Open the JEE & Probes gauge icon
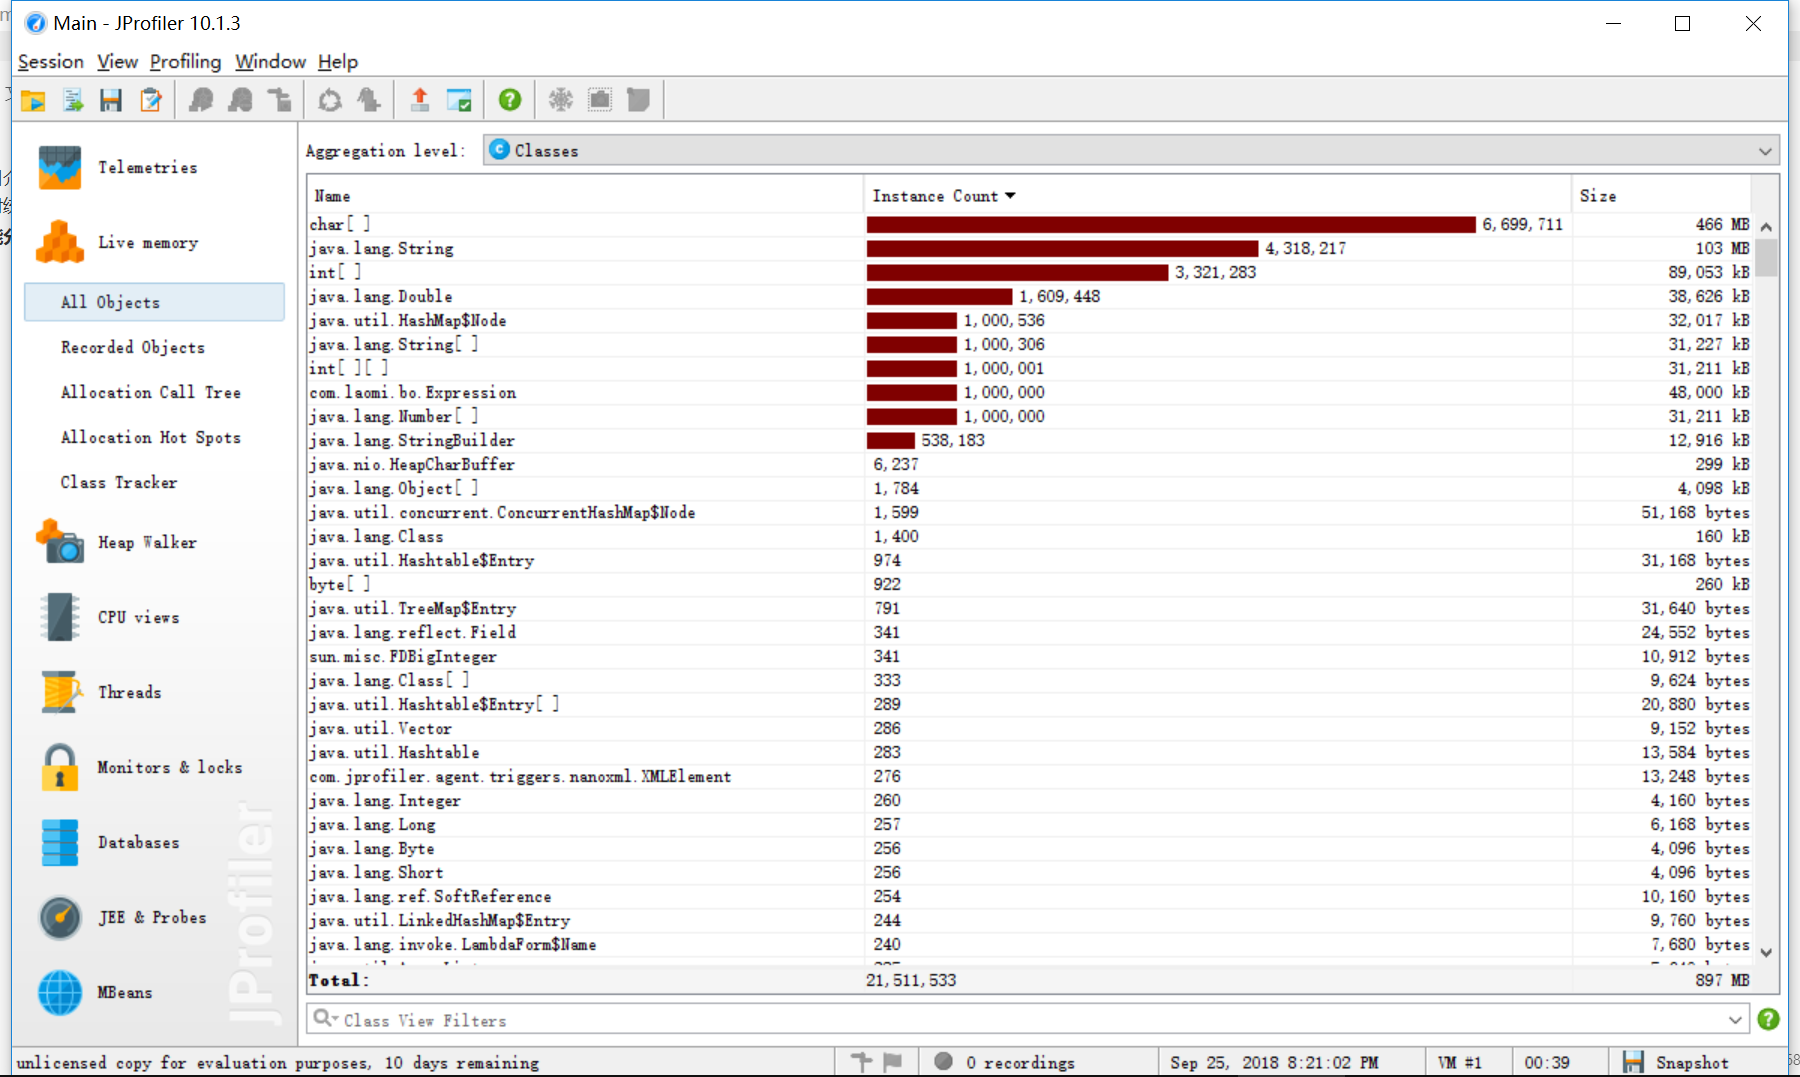 coord(60,917)
